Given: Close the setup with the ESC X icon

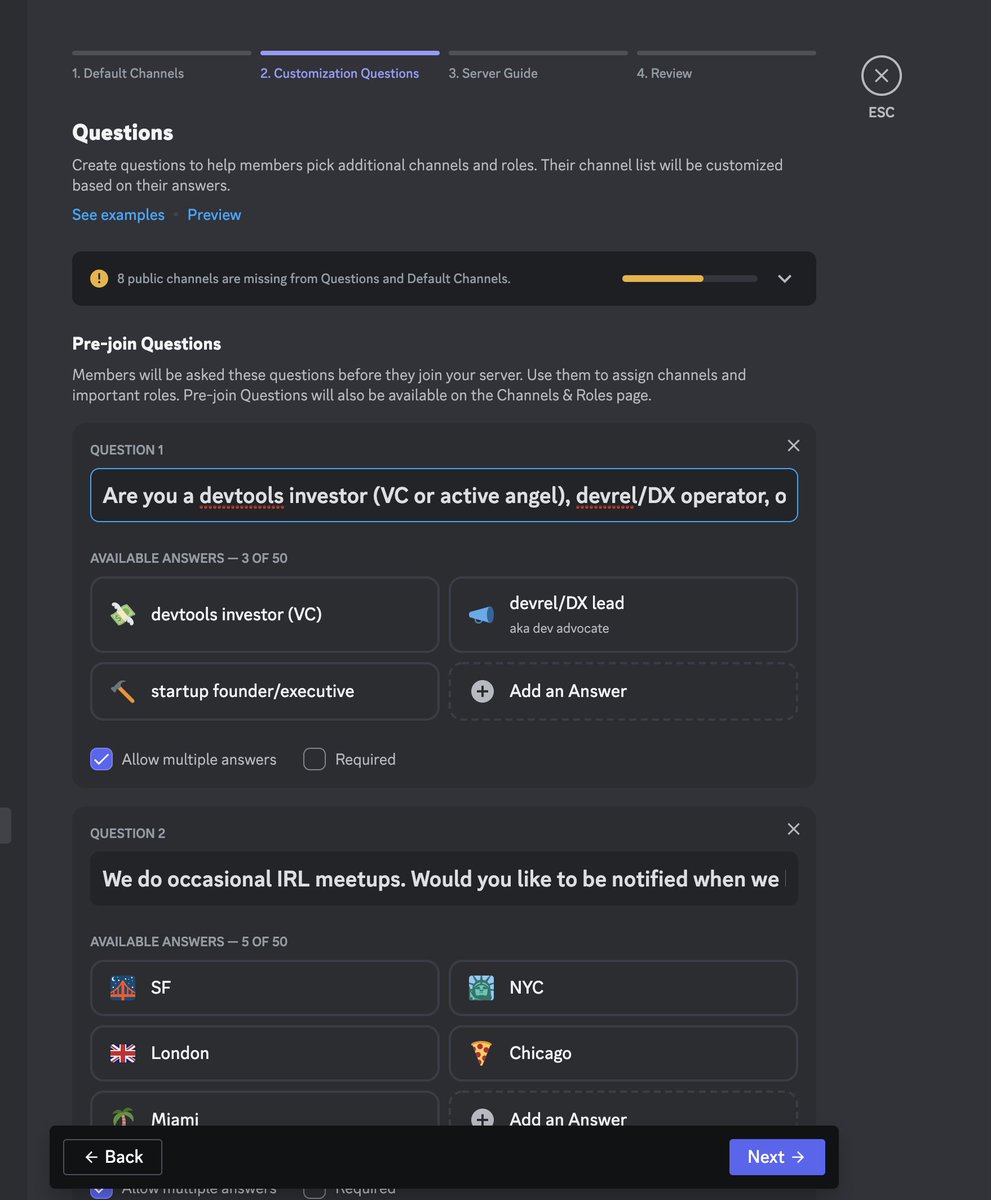Looking at the screenshot, I should coord(881,76).
